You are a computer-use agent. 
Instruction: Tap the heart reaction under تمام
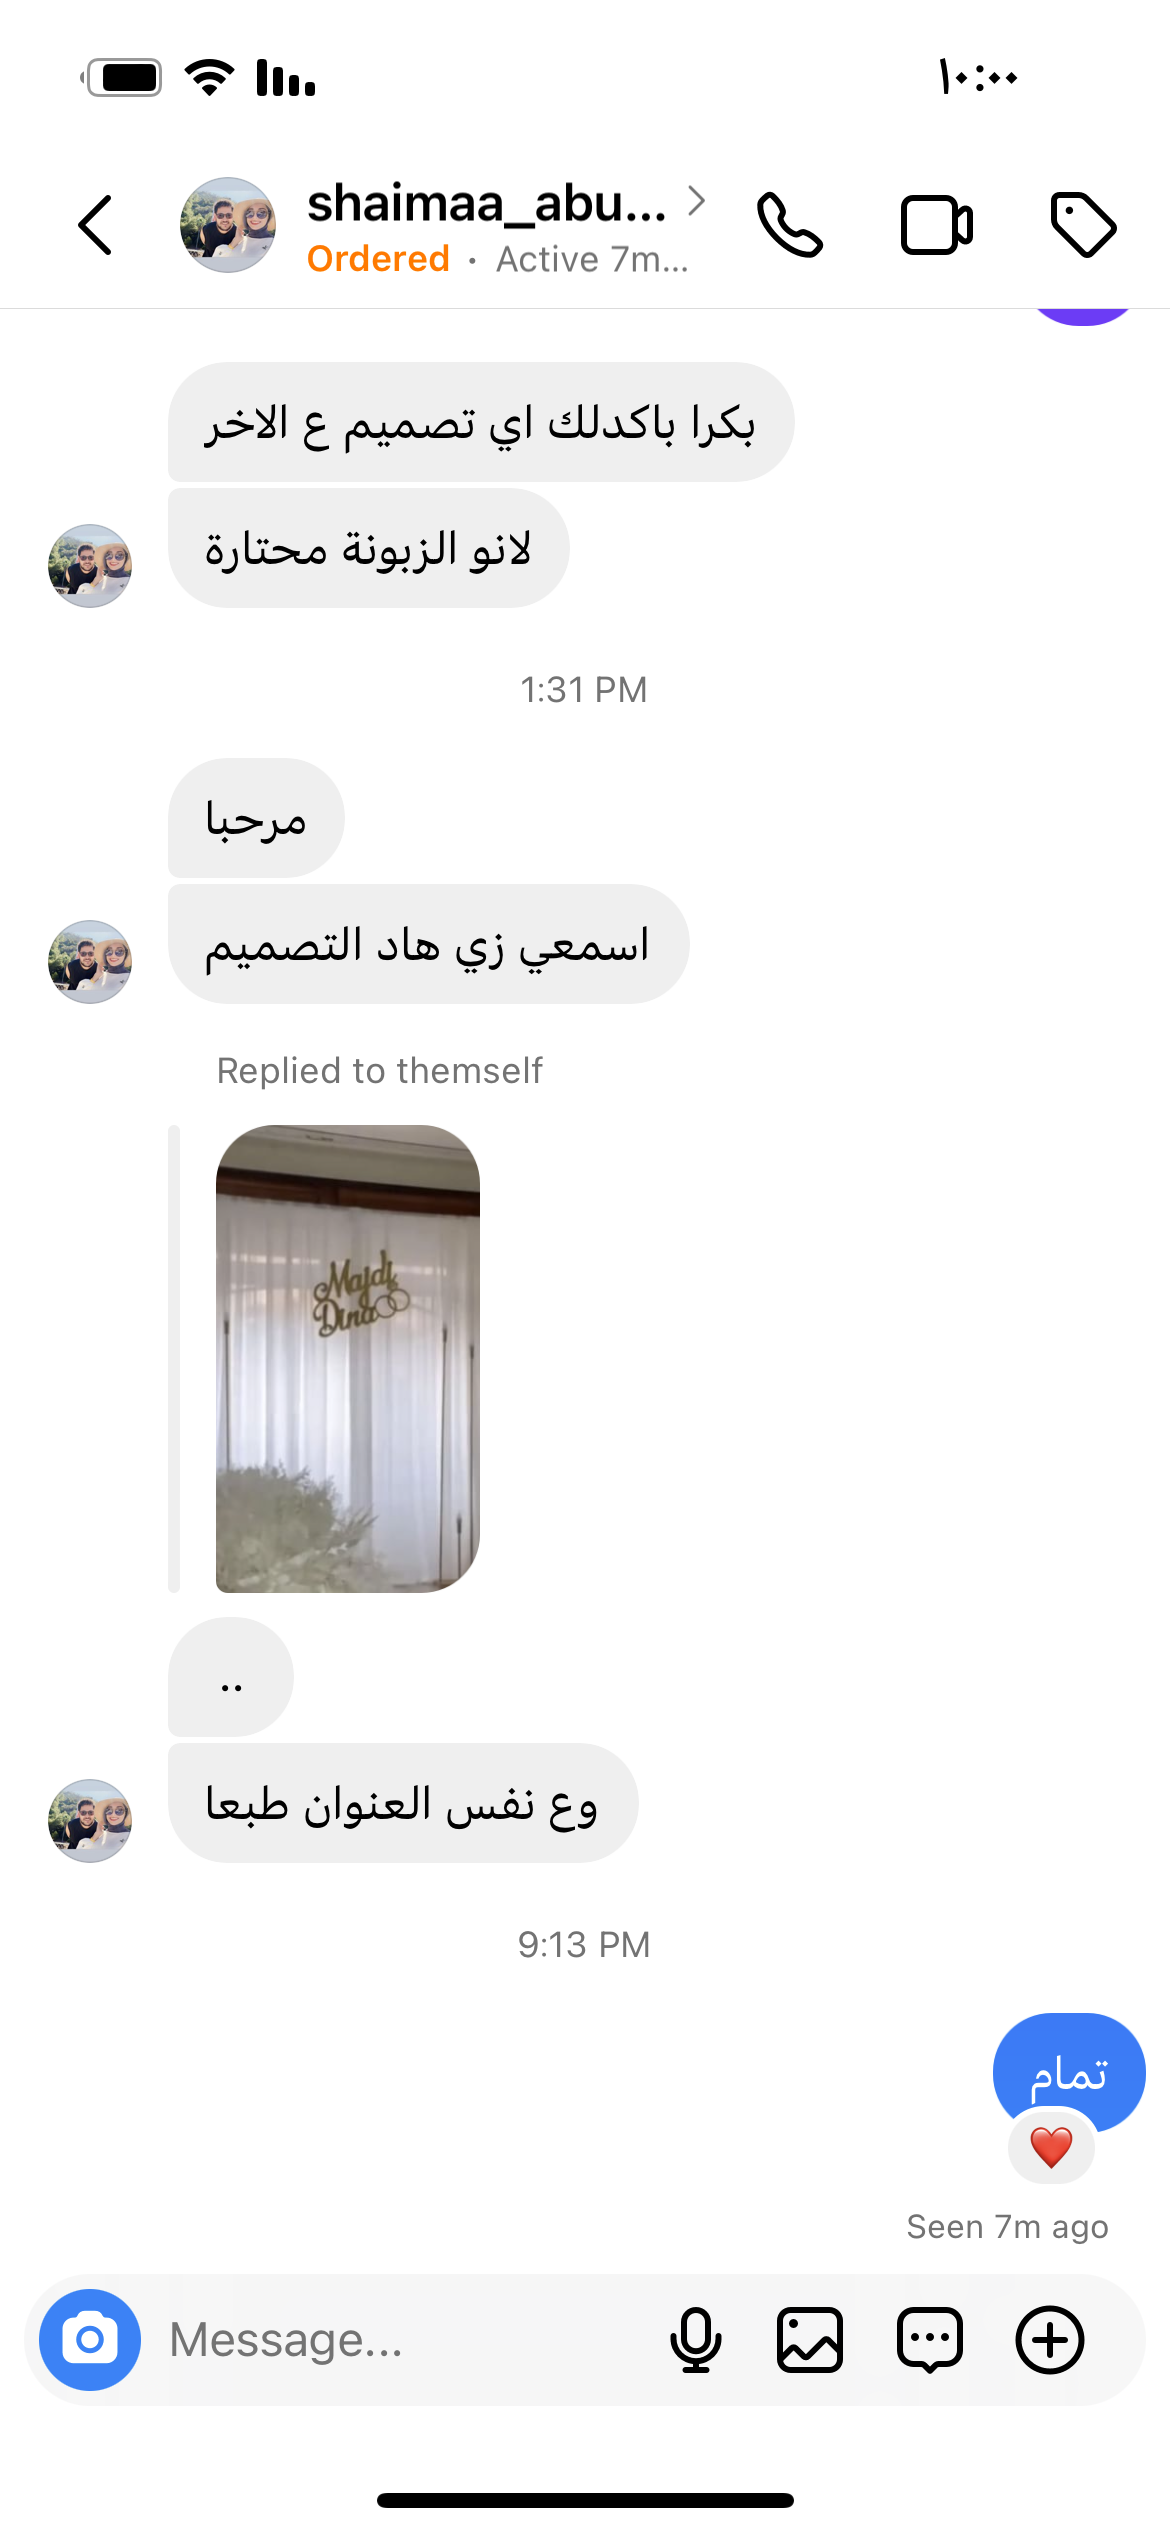[x=1051, y=2146]
